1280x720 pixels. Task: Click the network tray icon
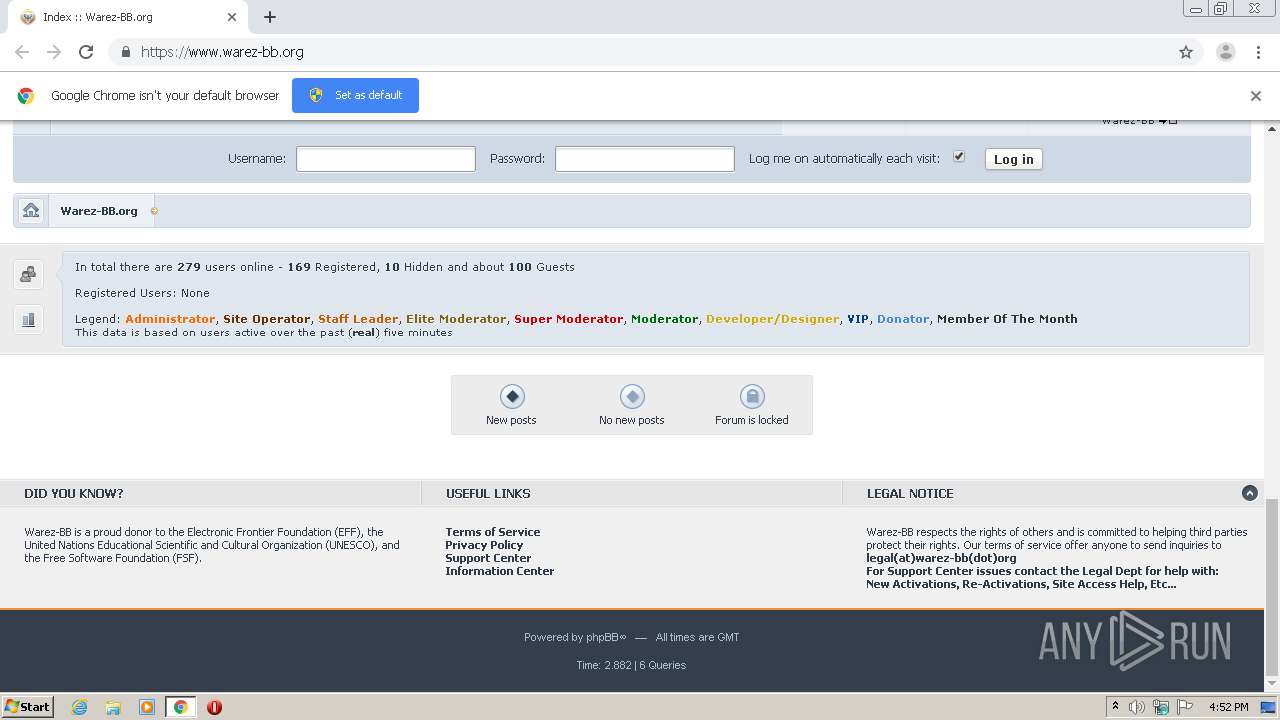tap(1161, 707)
